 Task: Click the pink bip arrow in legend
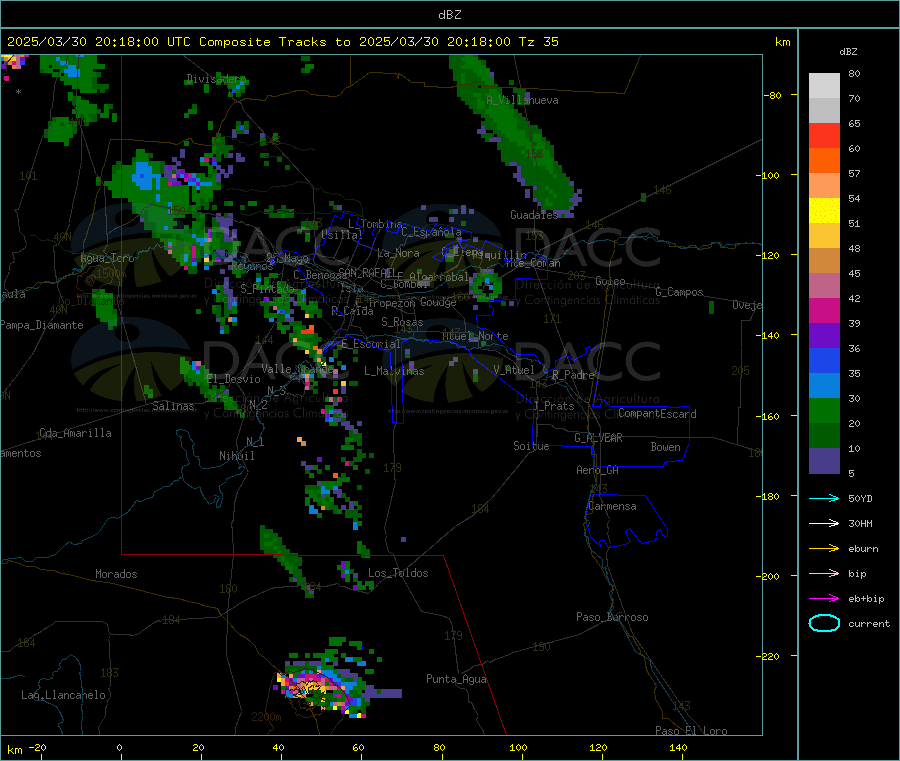pyautogui.click(x=824, y=573)
